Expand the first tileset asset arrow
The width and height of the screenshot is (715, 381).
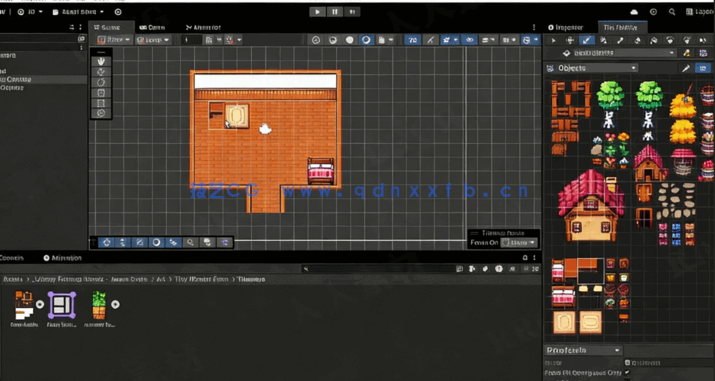click(x=40, y=304)
